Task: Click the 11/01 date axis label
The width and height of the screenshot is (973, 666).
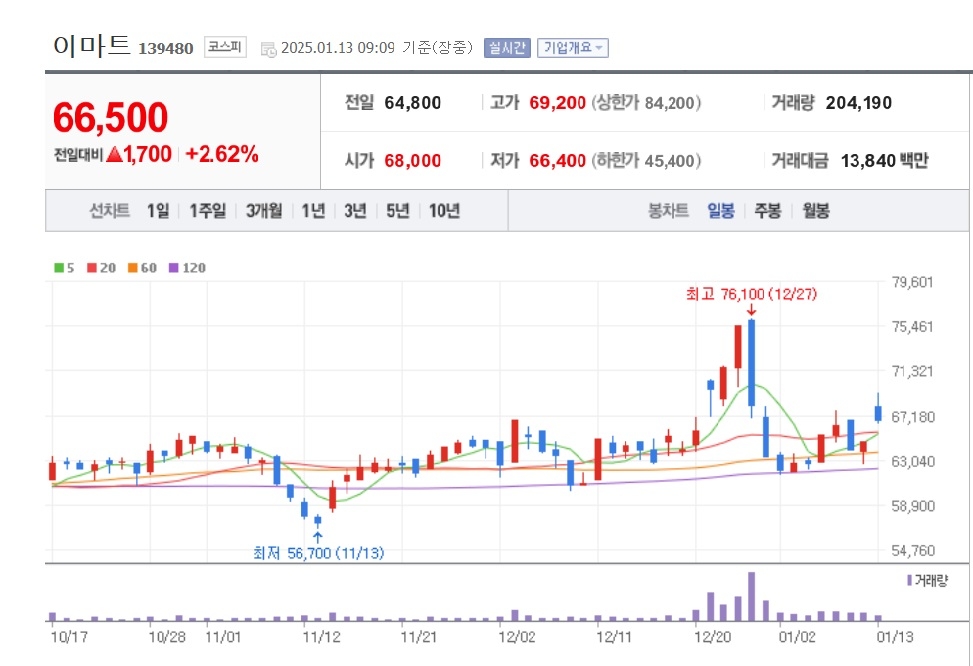Action: (223, 637)
